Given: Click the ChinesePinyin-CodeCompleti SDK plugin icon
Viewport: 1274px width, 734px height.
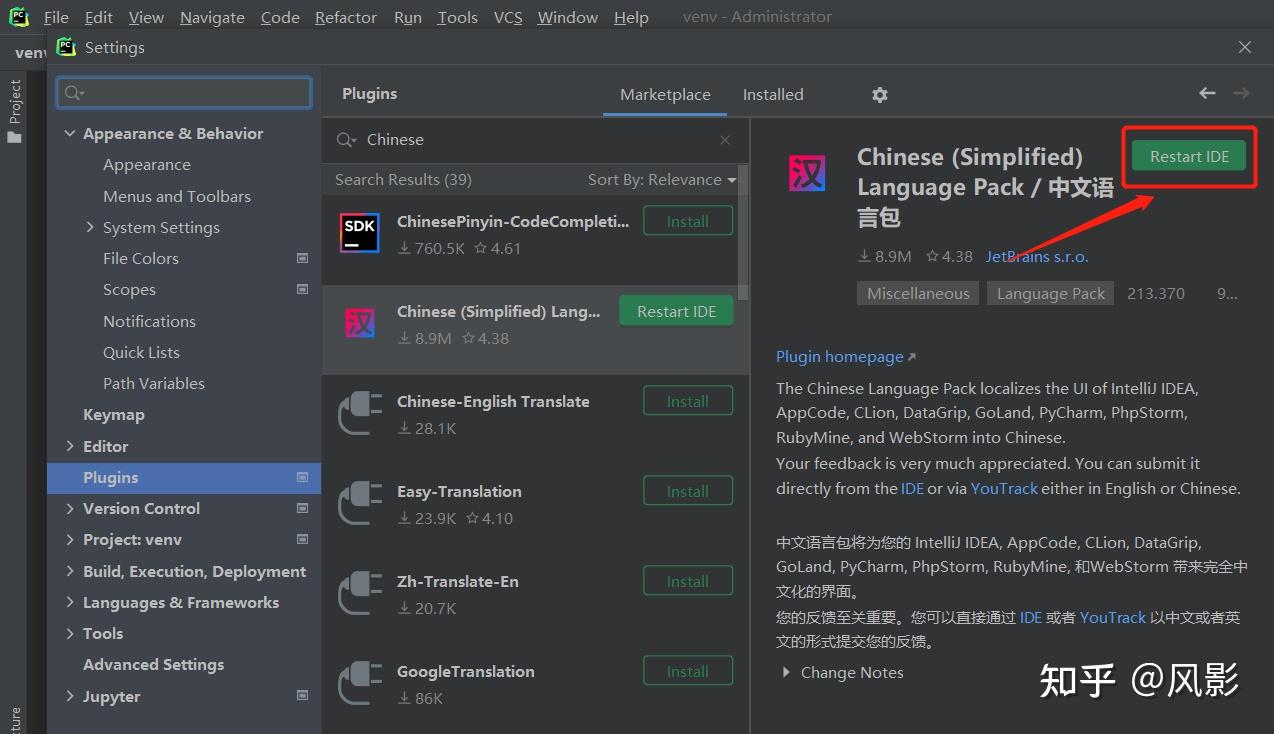Looking at the screenshot, I should (359, 233).
